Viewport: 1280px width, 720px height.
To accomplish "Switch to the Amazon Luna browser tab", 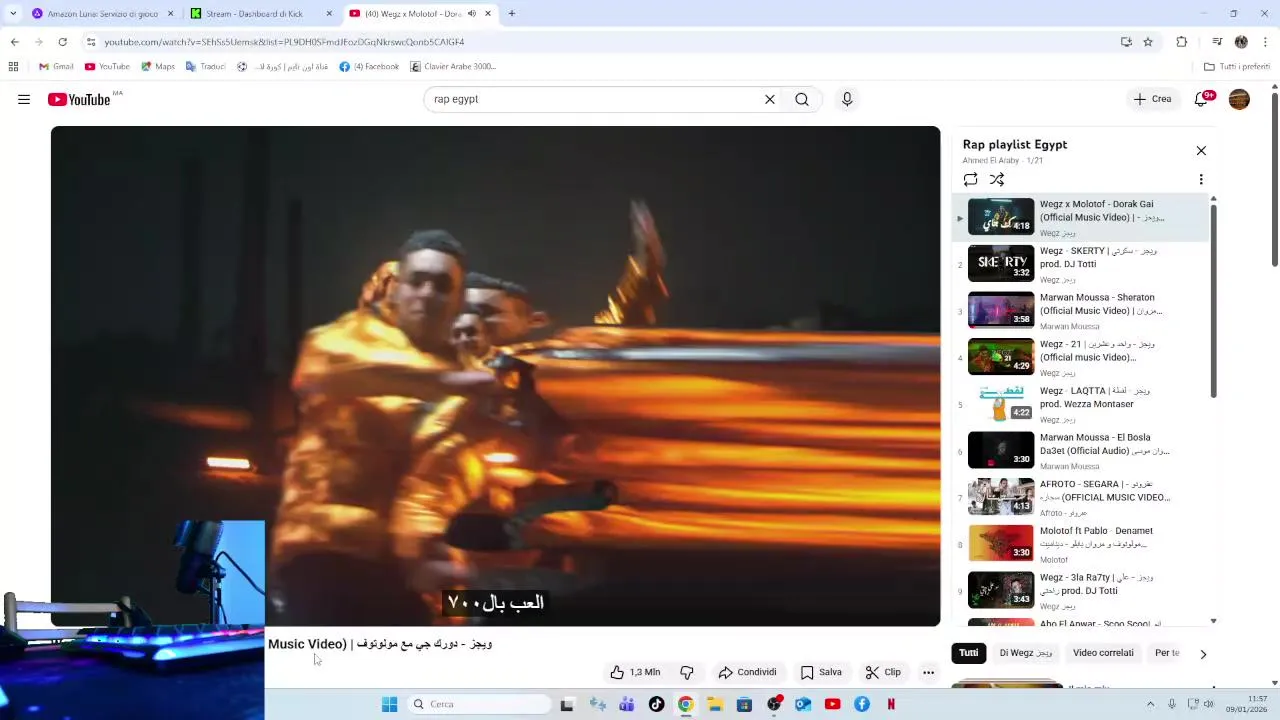I will coord(103,14).
